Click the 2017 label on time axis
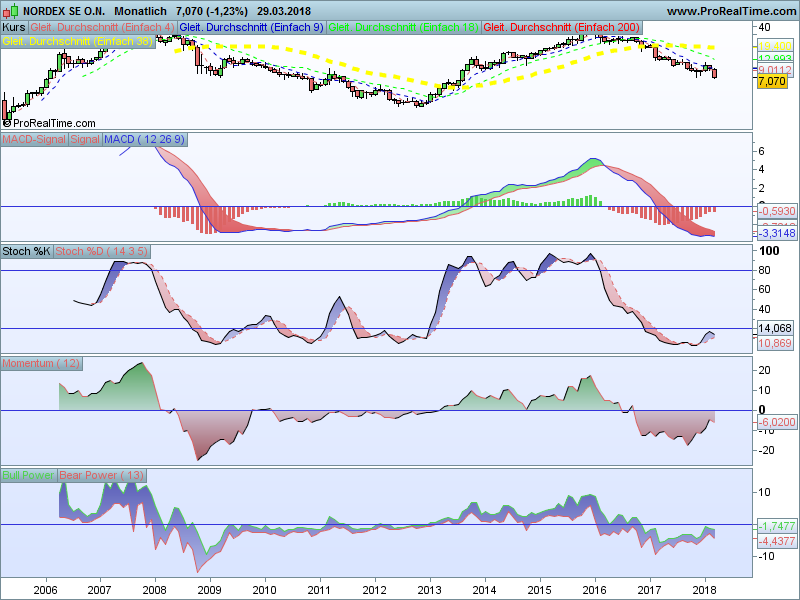800x600 pixels. 649,590
